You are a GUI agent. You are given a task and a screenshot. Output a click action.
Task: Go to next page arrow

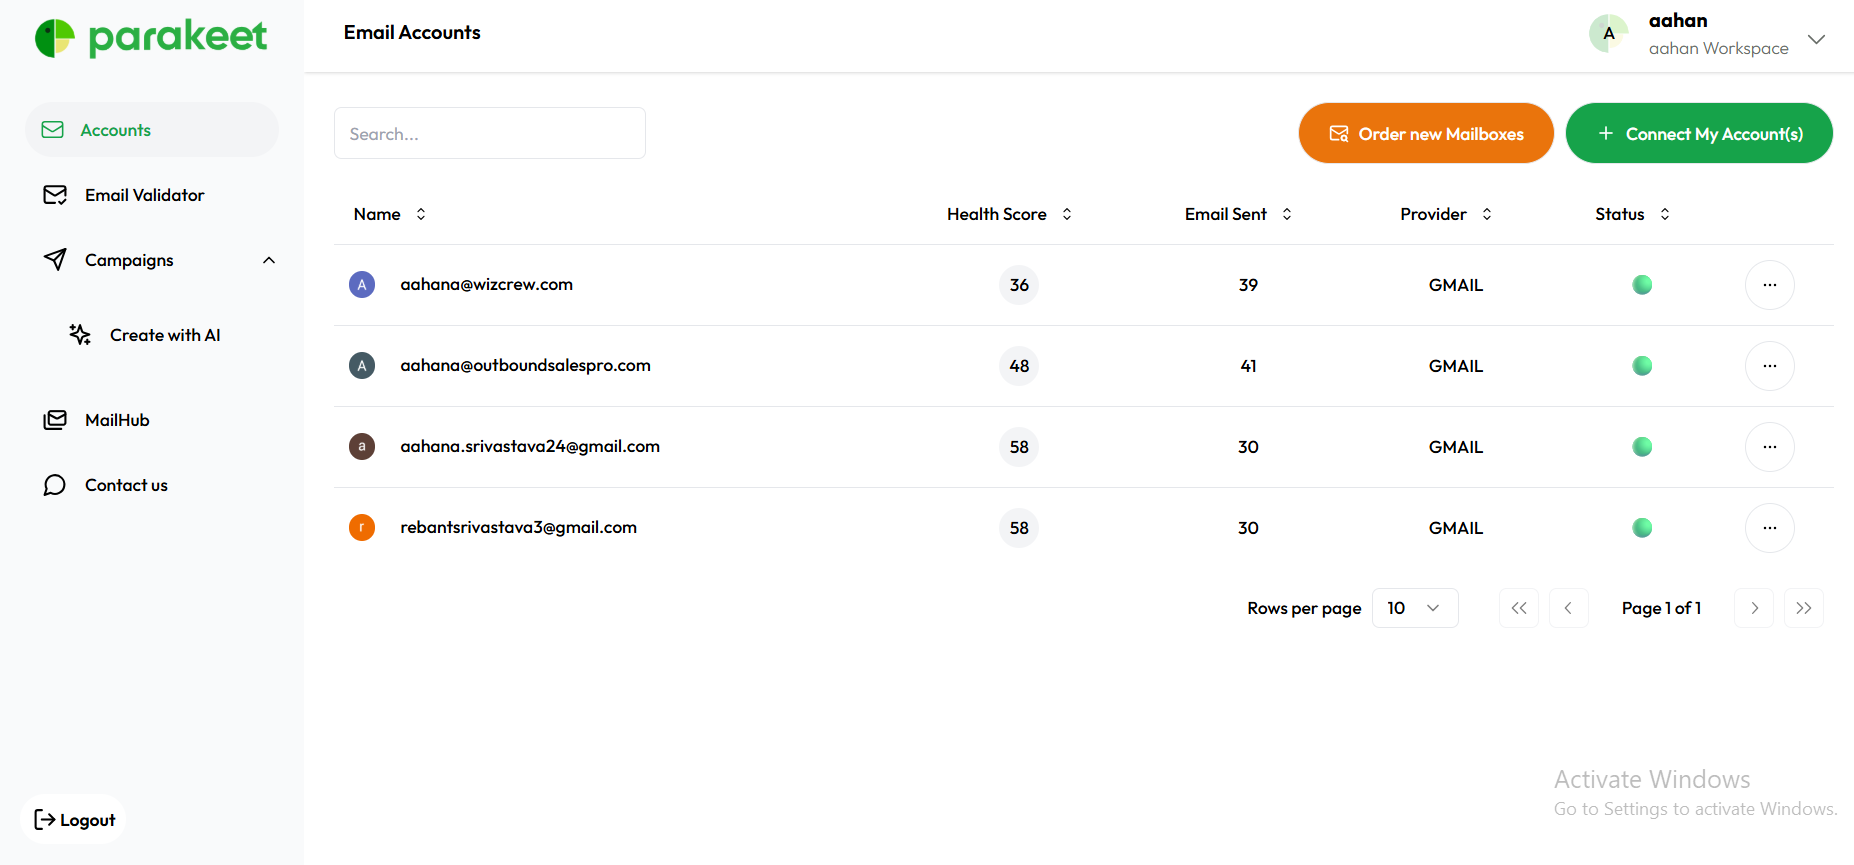1753,608
